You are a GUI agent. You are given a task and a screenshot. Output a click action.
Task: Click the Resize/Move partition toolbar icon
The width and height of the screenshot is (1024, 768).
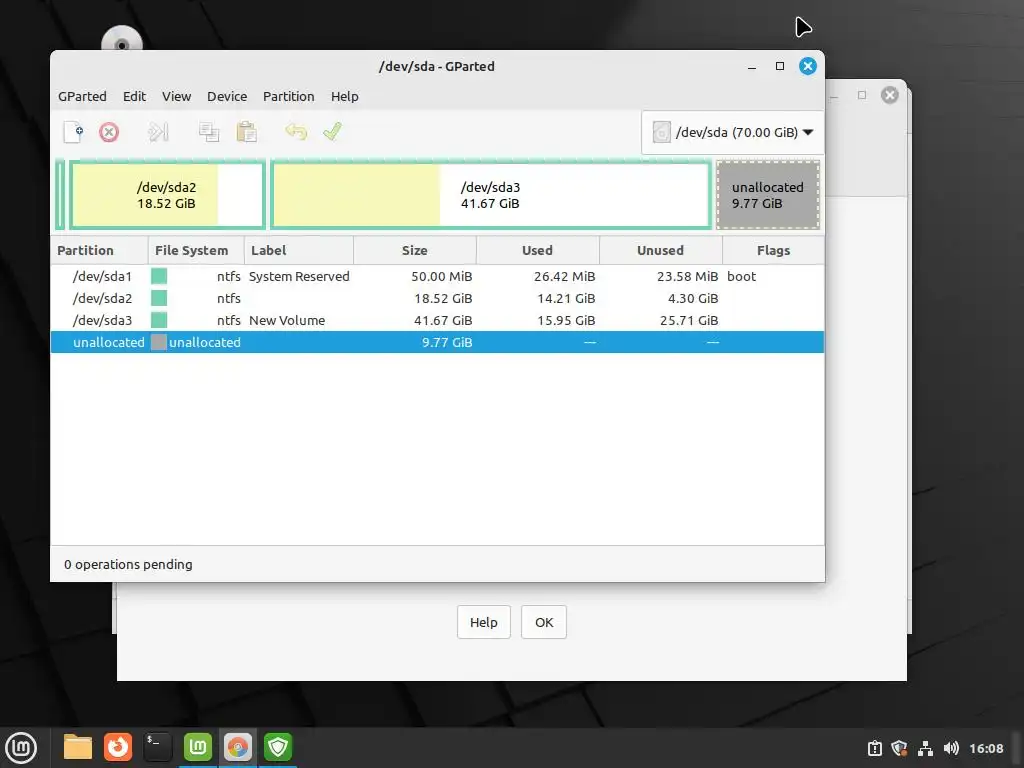click(158, 133)
